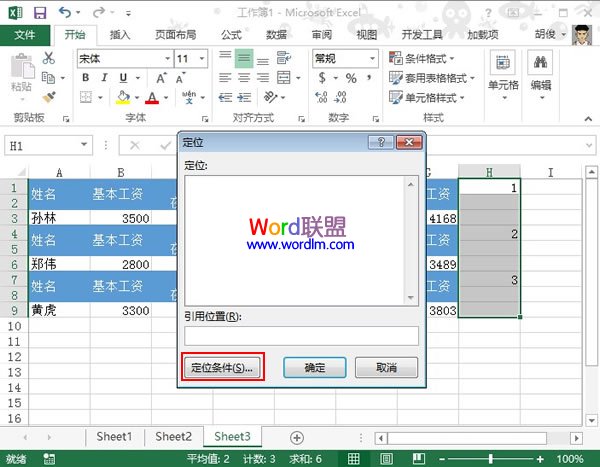Open the Name Box H1 dropdown

(84, 145)
